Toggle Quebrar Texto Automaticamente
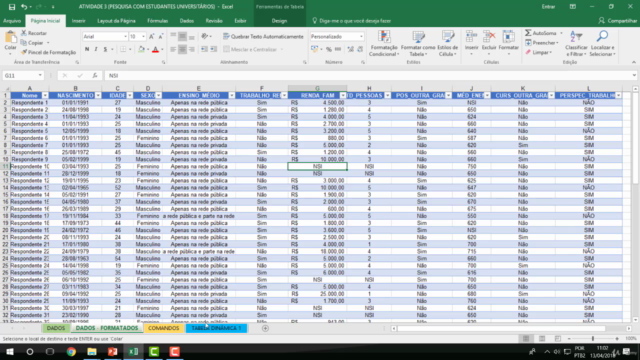 (x=263, y=37)
